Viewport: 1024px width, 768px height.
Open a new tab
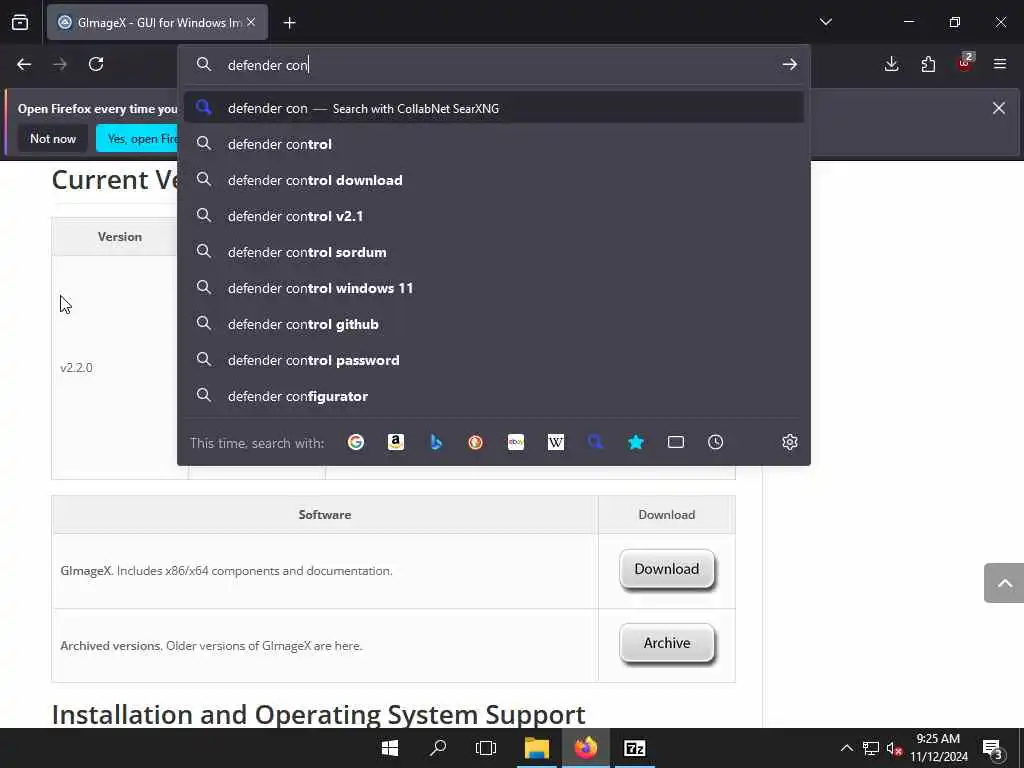pos(289,23)
